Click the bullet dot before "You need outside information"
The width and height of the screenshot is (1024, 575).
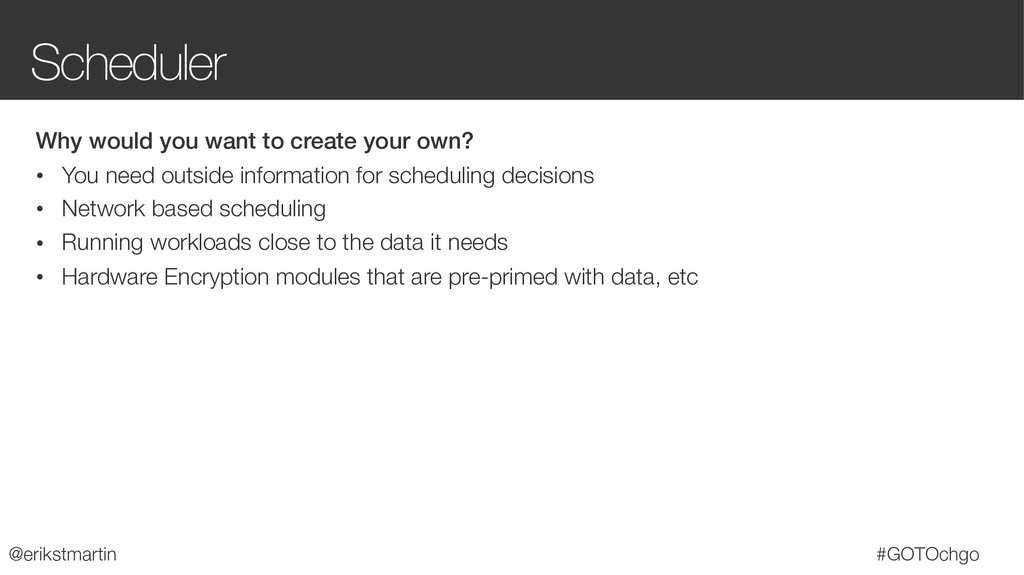pos(41,177)
